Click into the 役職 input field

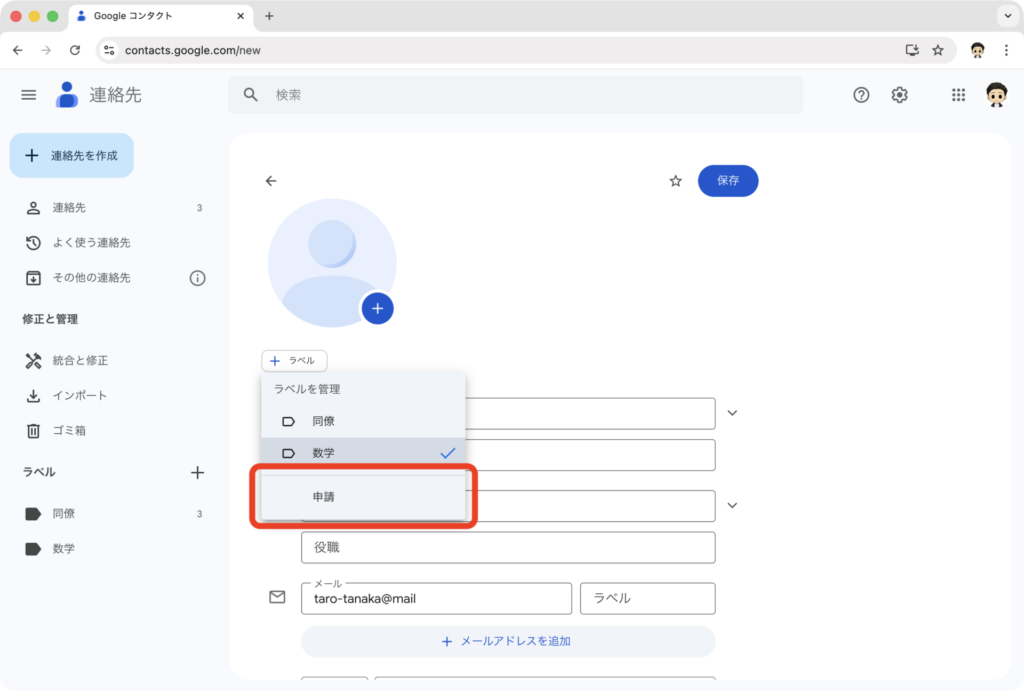[508, 548]
